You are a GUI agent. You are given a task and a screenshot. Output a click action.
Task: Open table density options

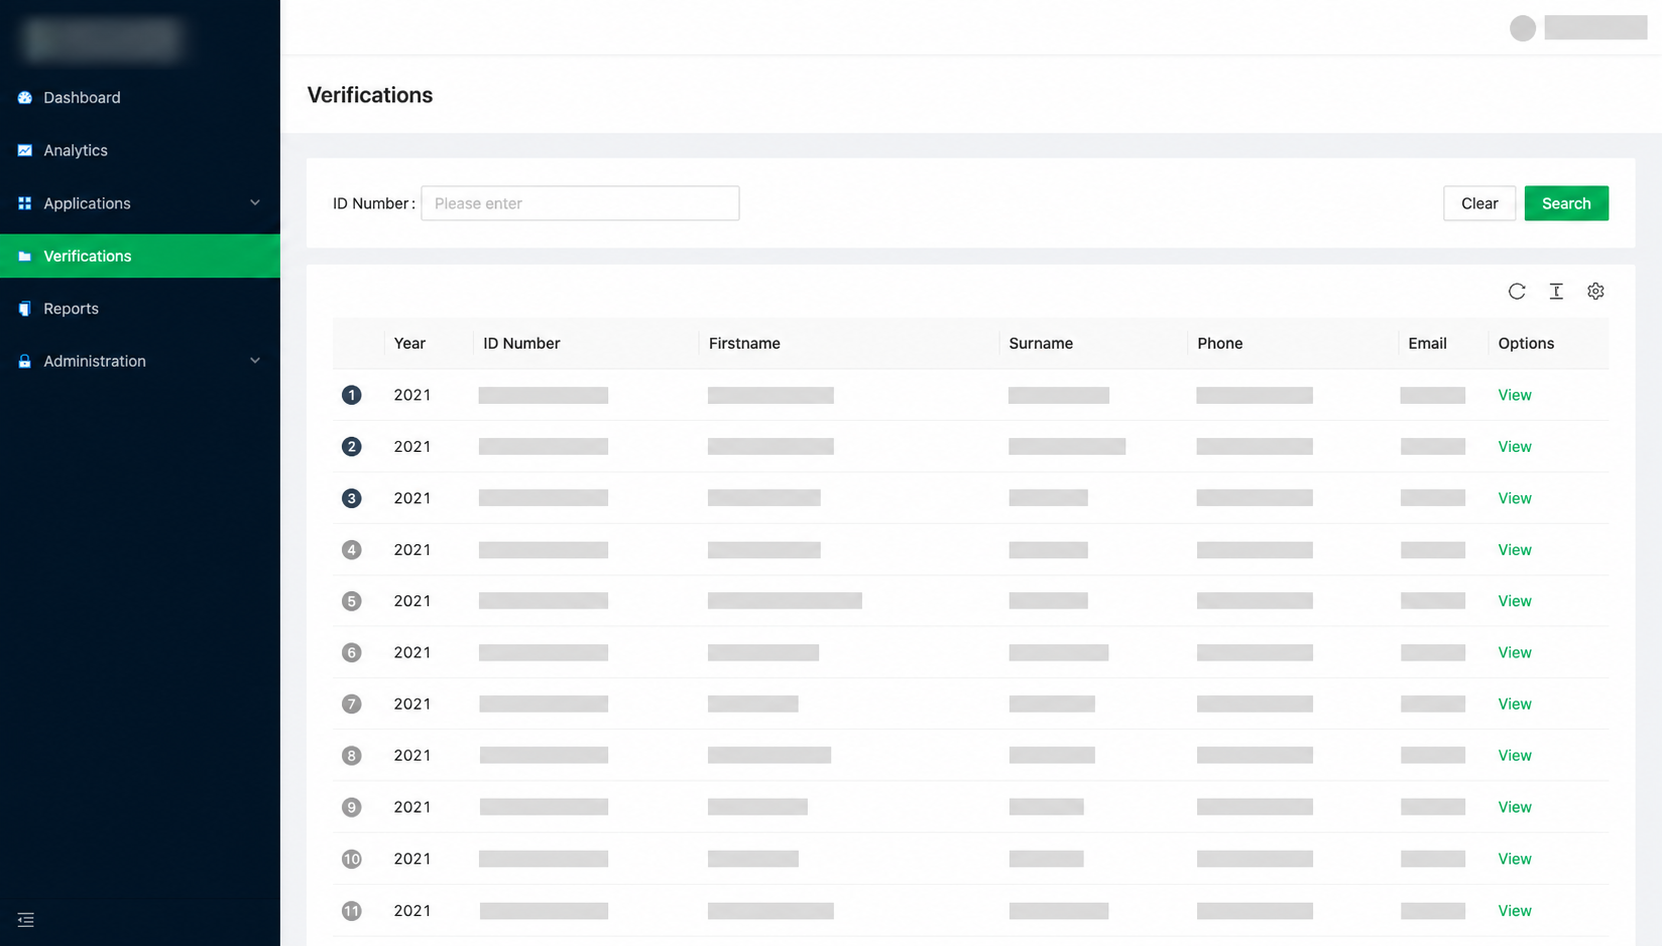pos(1556,291)
